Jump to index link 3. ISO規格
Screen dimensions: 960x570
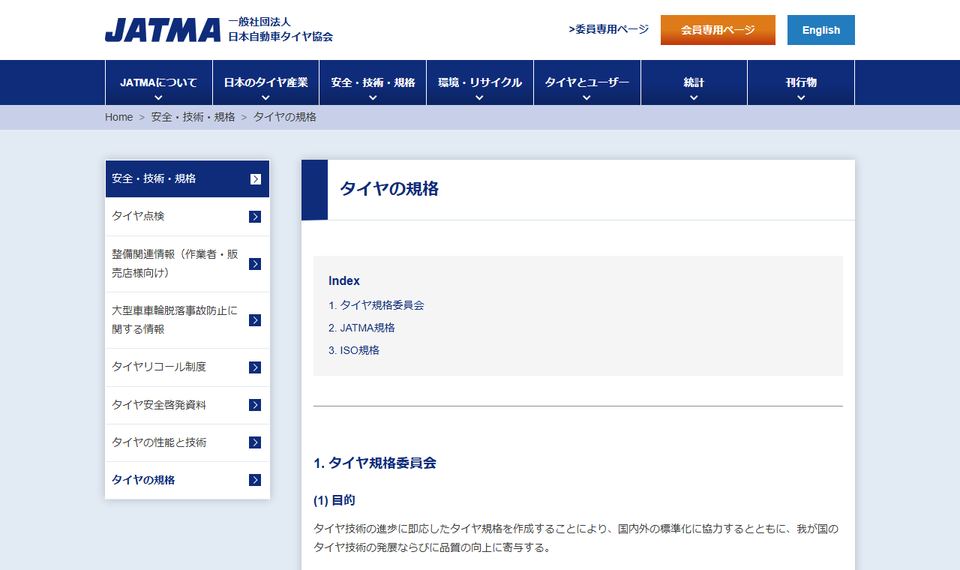click(x=354, y=350)
